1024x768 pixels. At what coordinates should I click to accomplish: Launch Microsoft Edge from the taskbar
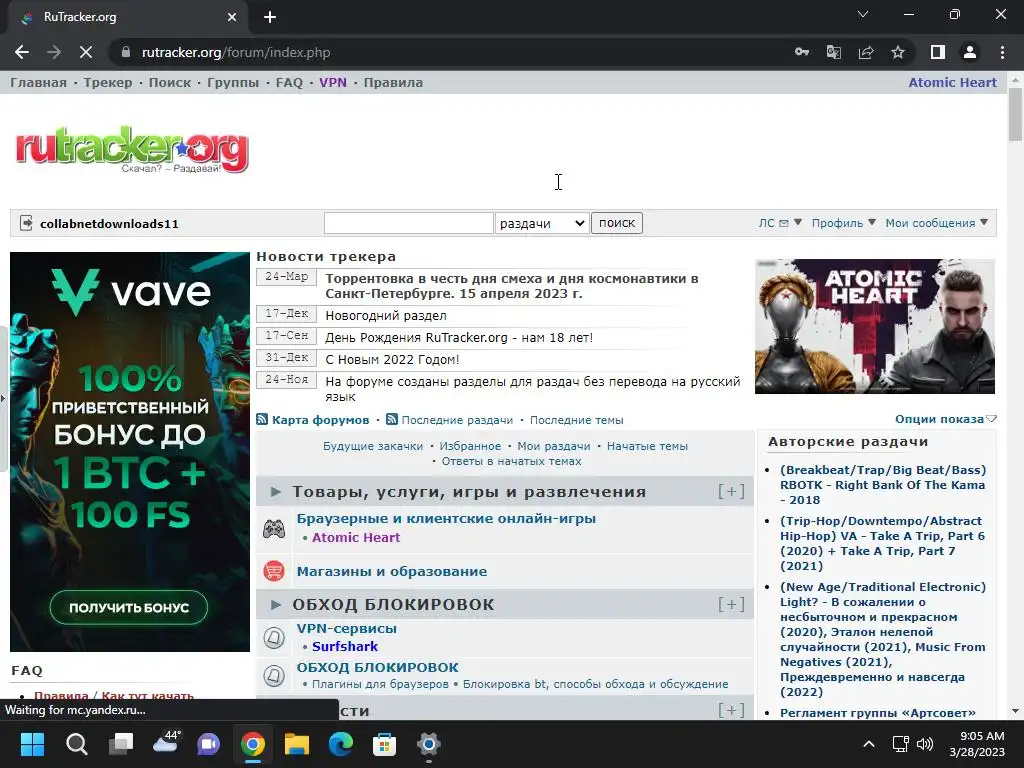pyautogui.click(x=340, y=744)
